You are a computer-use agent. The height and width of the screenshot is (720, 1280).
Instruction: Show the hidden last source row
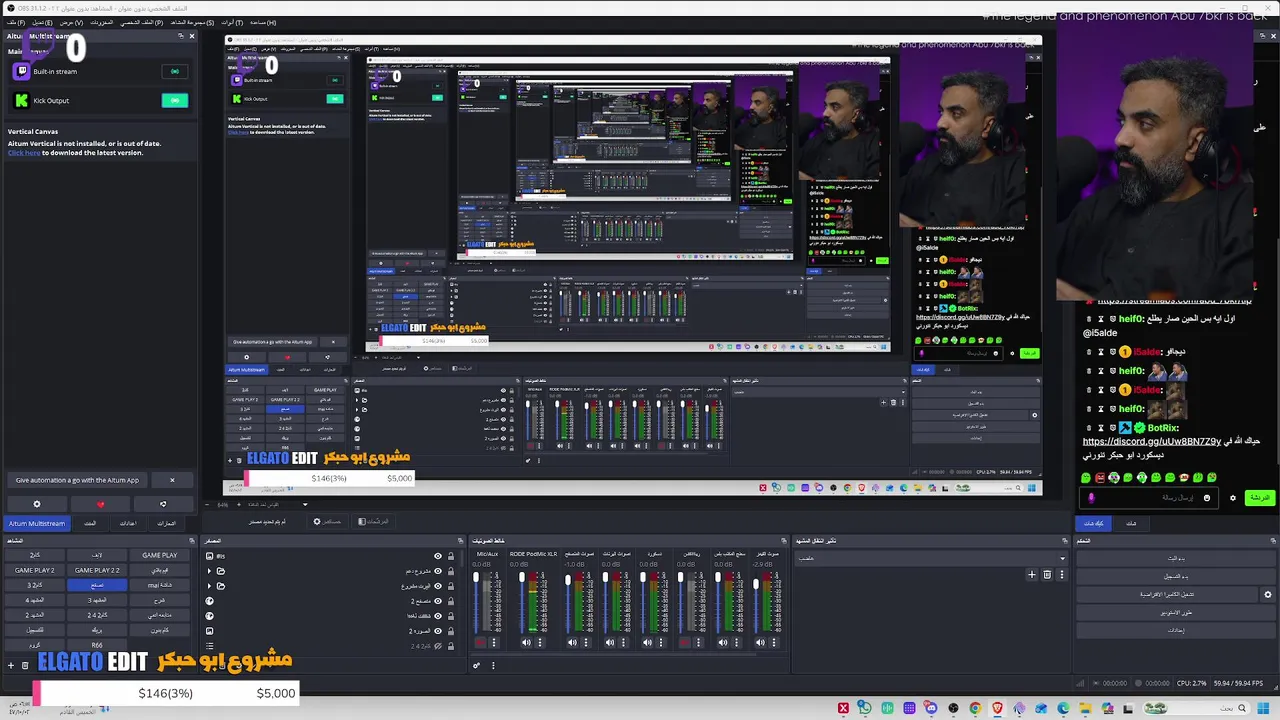[x=437, y=646]
